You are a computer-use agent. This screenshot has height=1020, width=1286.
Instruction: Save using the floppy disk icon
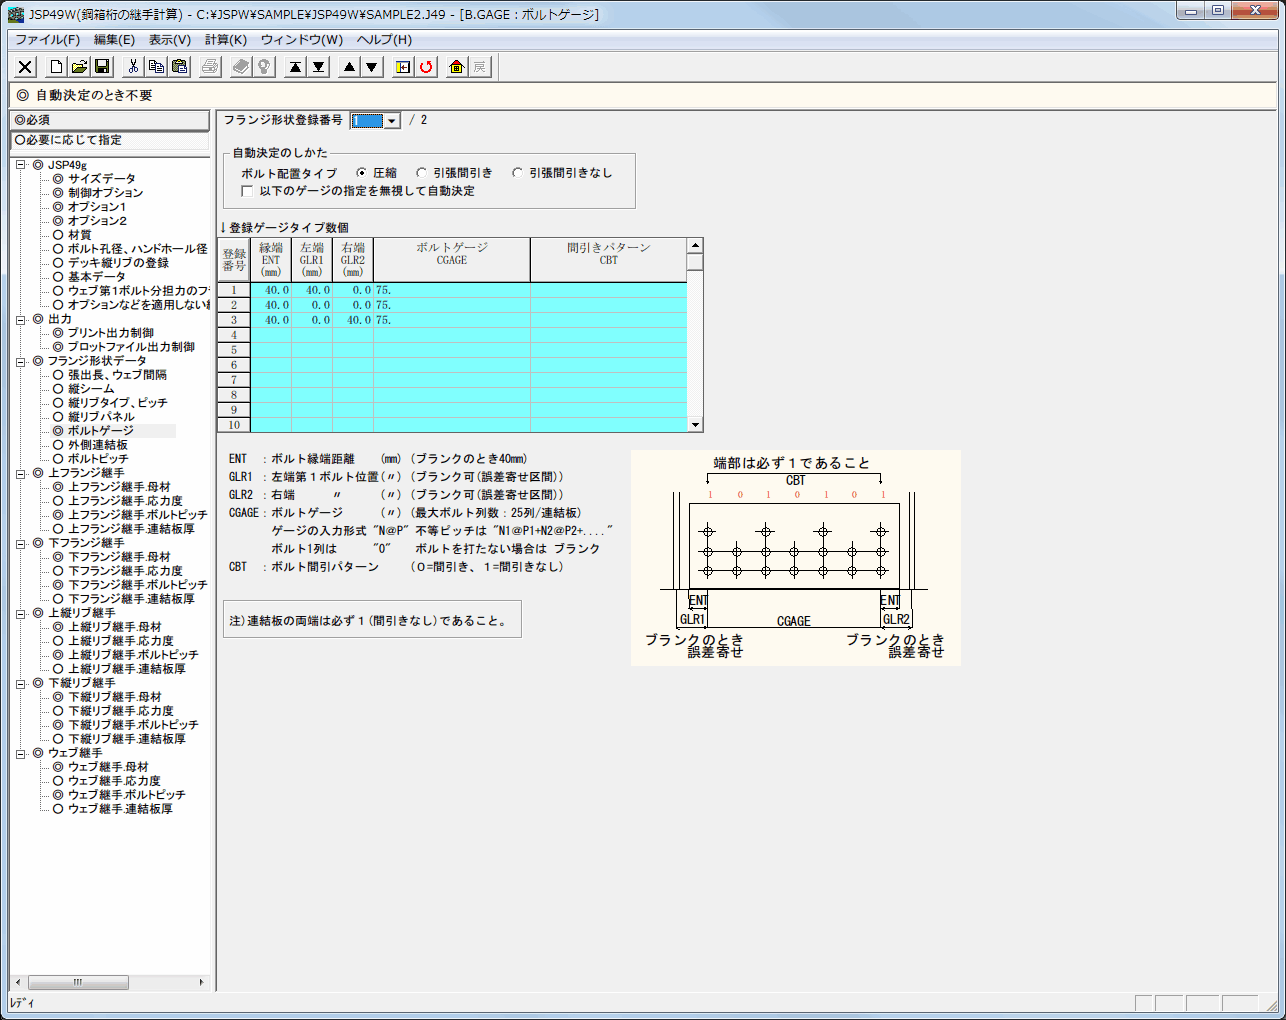(x=102, y=67)
